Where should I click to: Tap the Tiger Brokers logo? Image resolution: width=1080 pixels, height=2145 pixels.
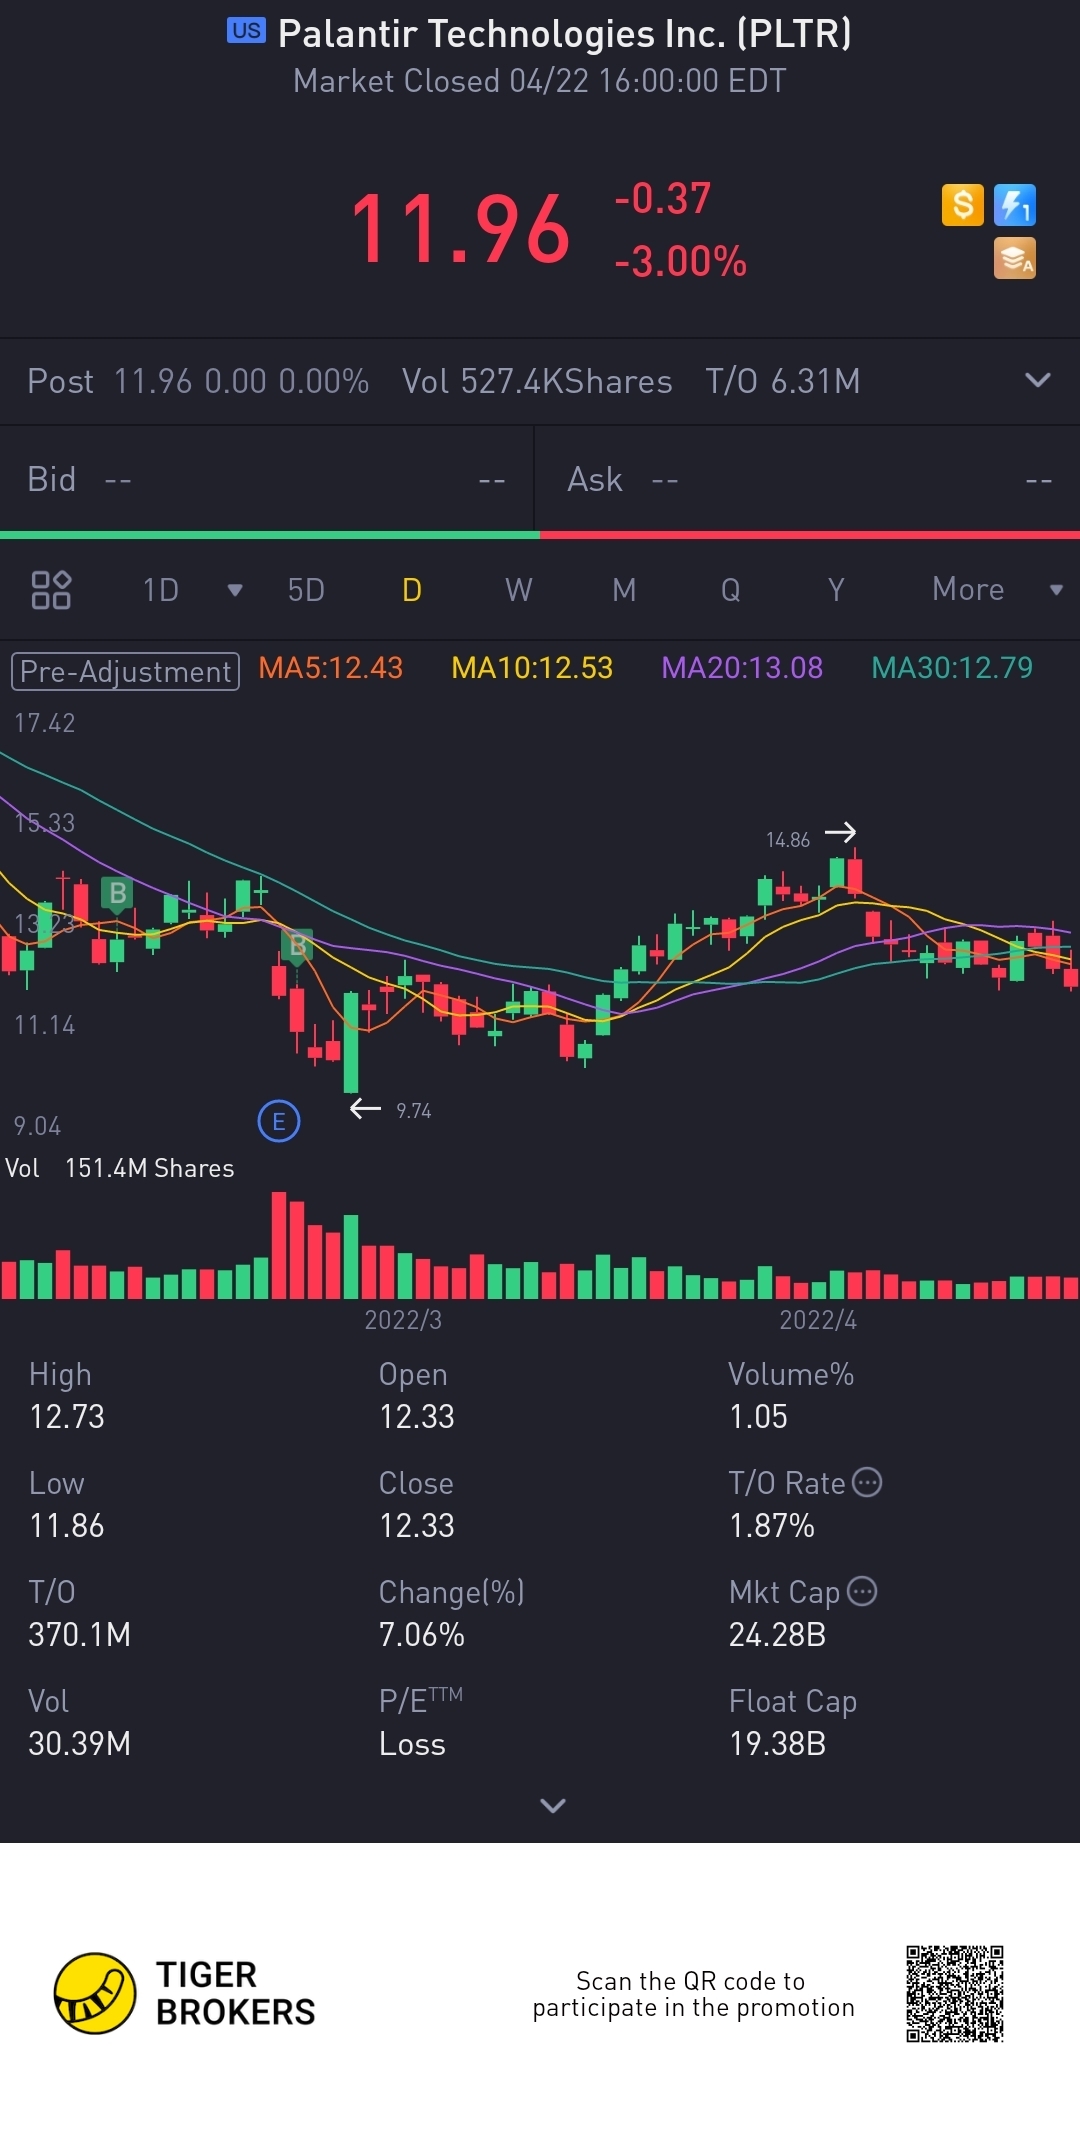(x=185, y=1994)
